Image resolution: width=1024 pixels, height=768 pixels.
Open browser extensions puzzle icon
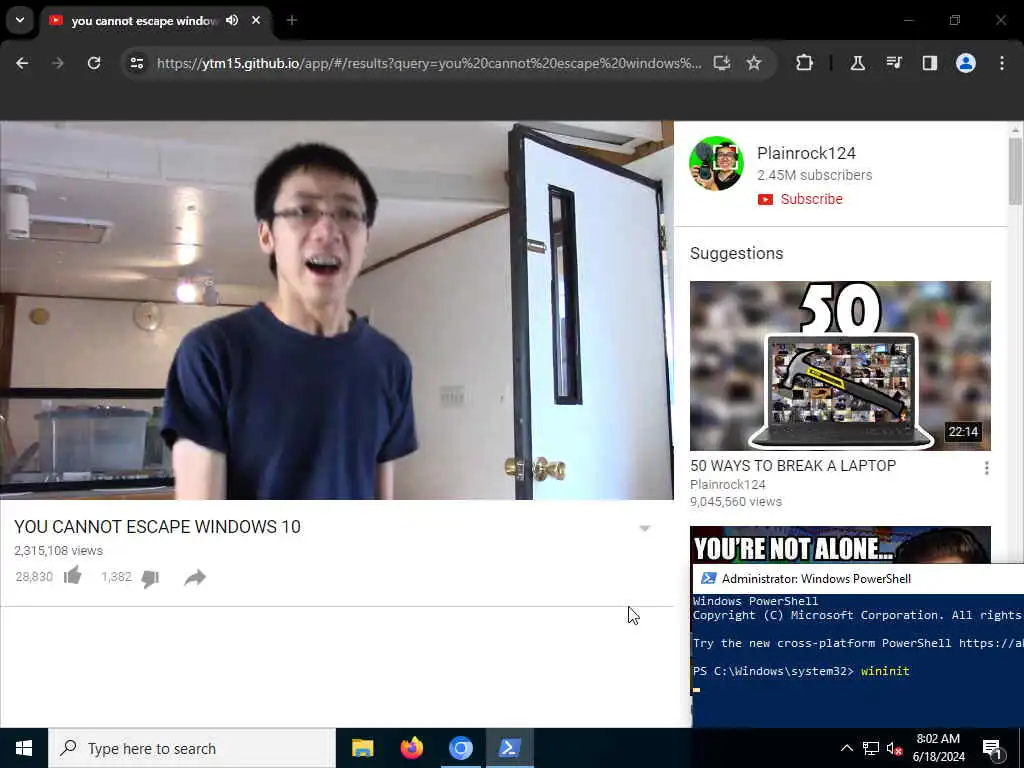click(x=805, y=63)
